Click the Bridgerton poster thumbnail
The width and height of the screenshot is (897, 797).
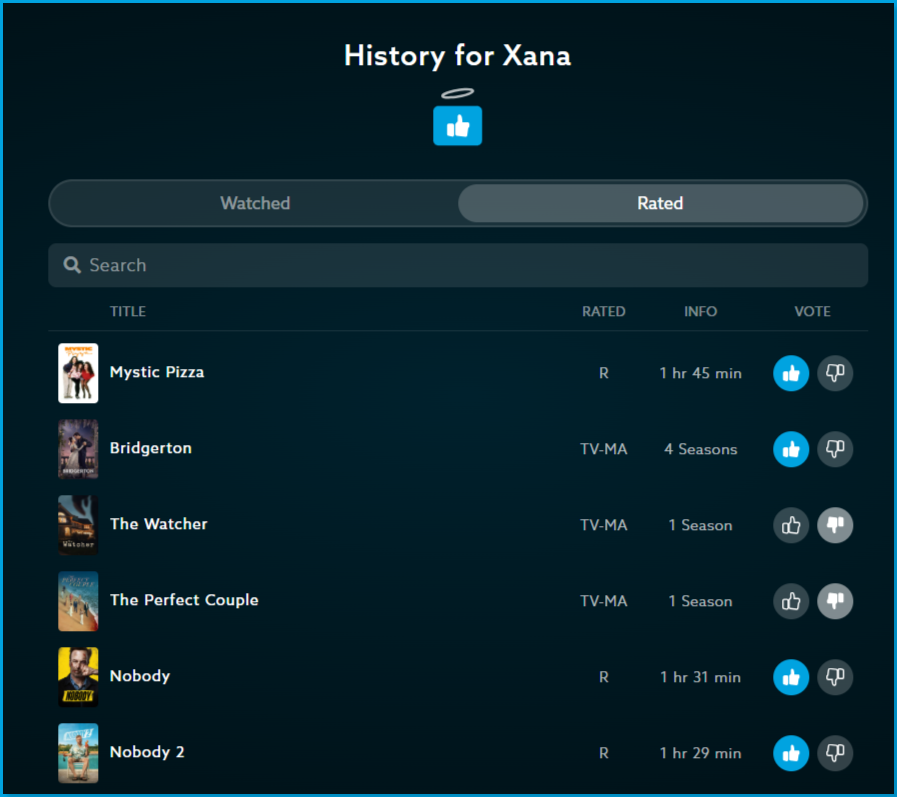click(x=78, y=449)
